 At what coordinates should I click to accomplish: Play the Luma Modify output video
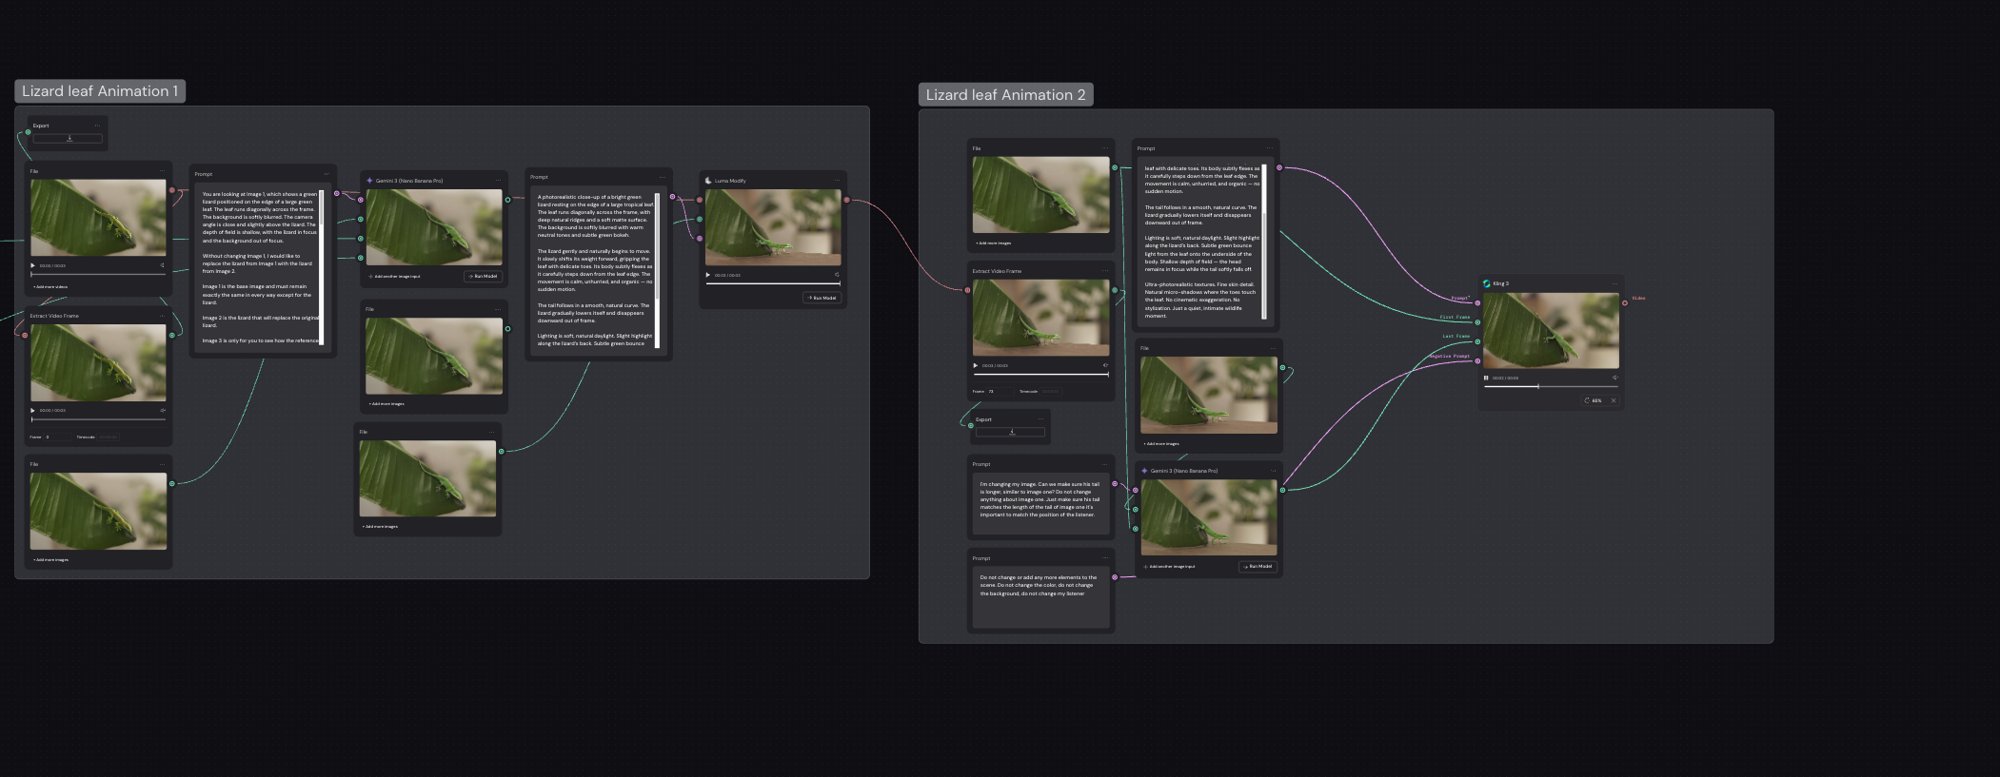pos(708,275)
